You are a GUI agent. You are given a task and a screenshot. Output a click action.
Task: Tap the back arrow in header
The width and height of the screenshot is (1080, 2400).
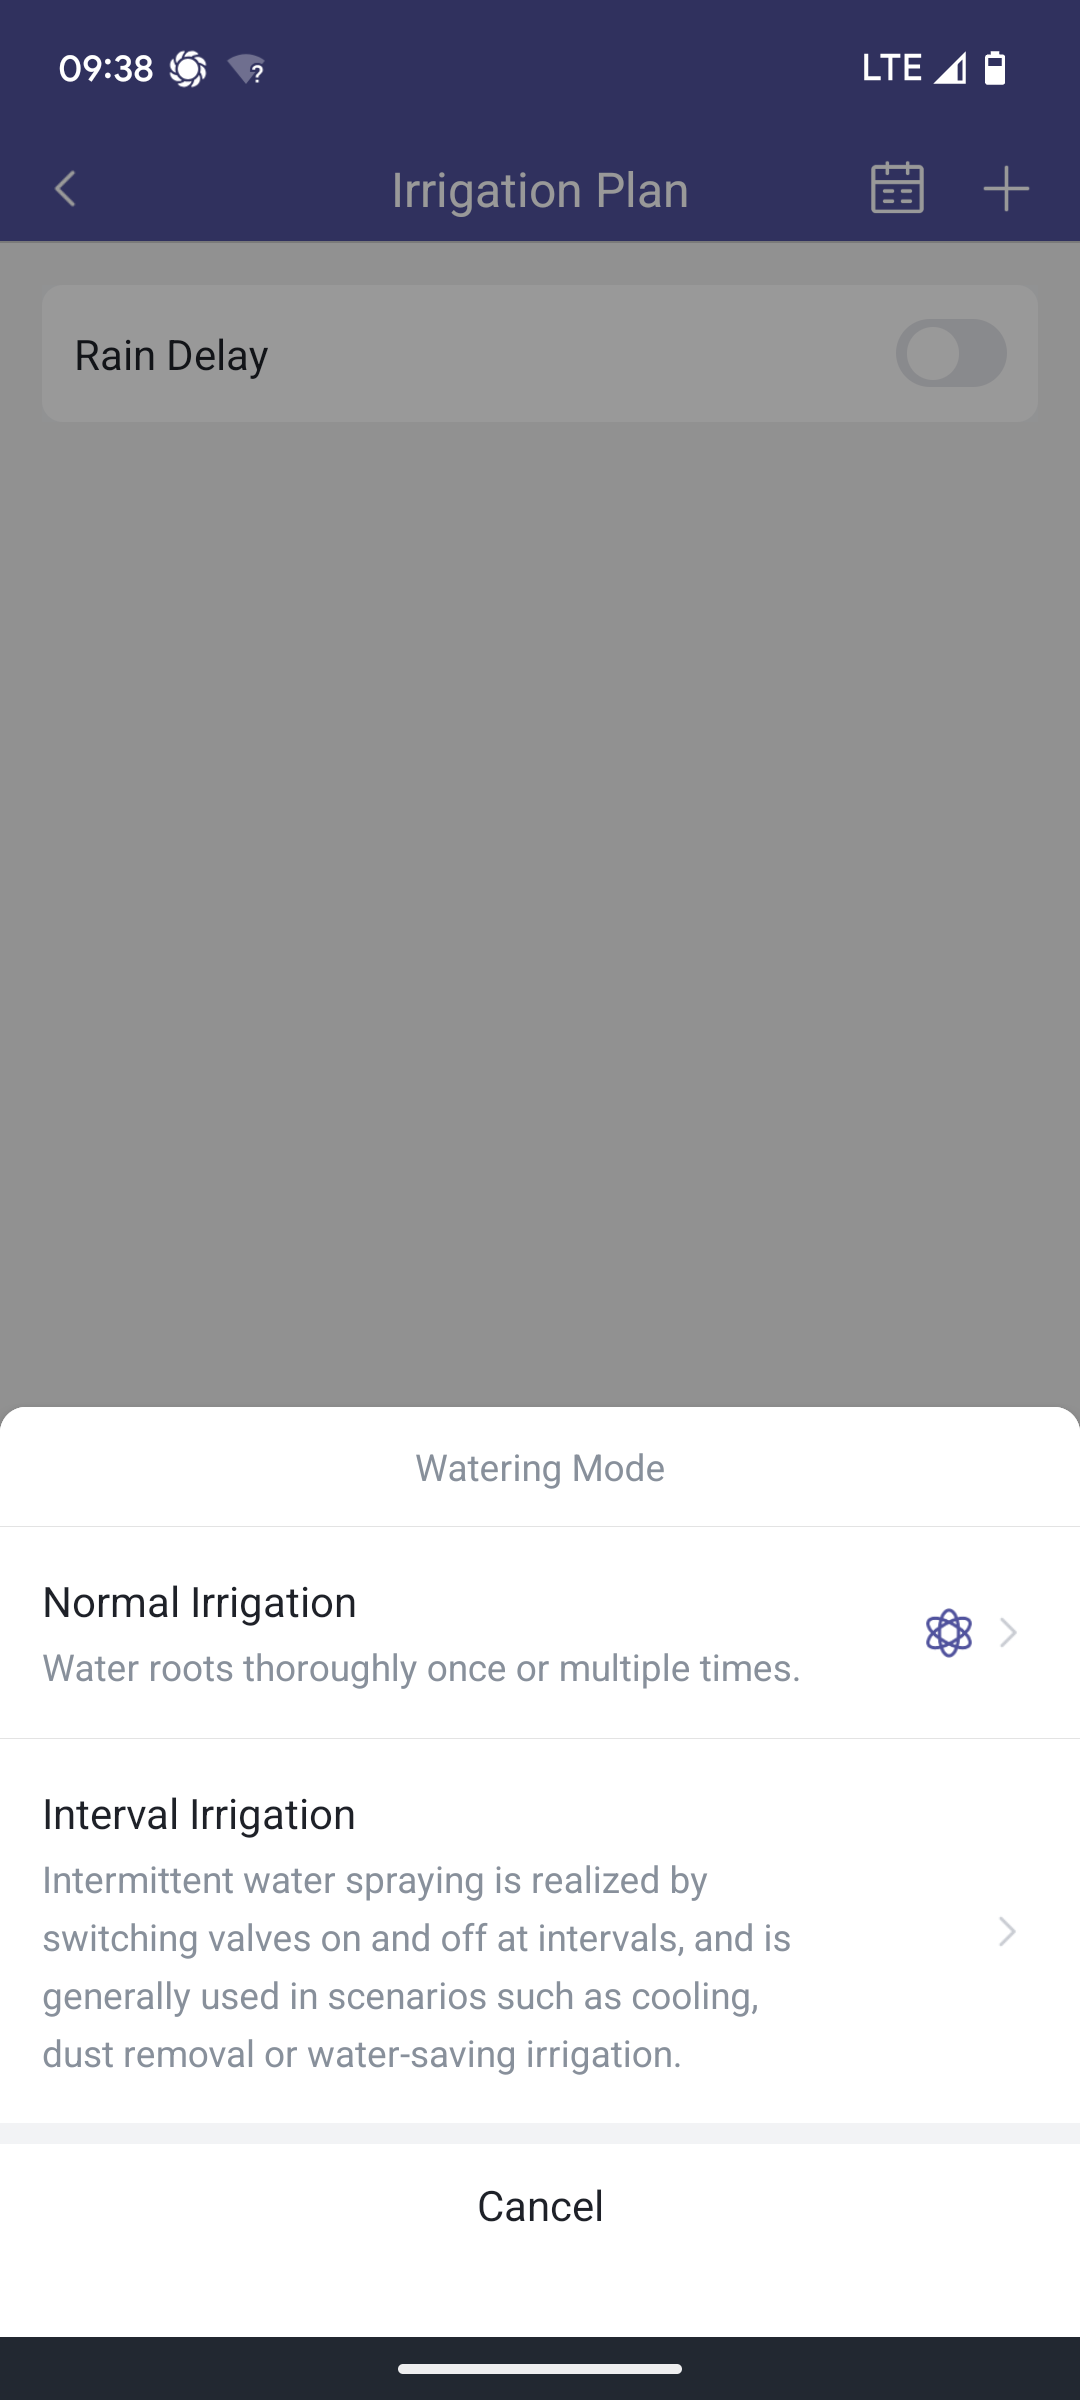pyautogui.click(x=66, y=189)
